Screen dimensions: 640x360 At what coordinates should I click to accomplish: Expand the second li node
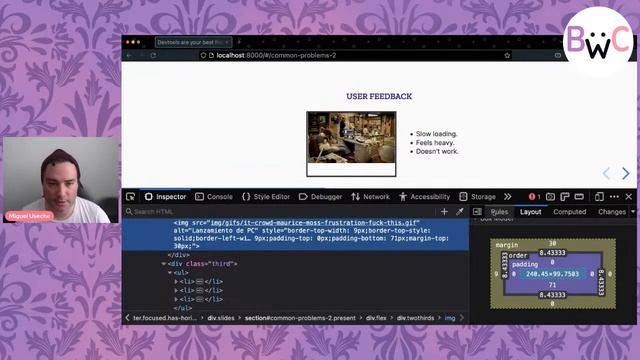(x=176, y=291)
